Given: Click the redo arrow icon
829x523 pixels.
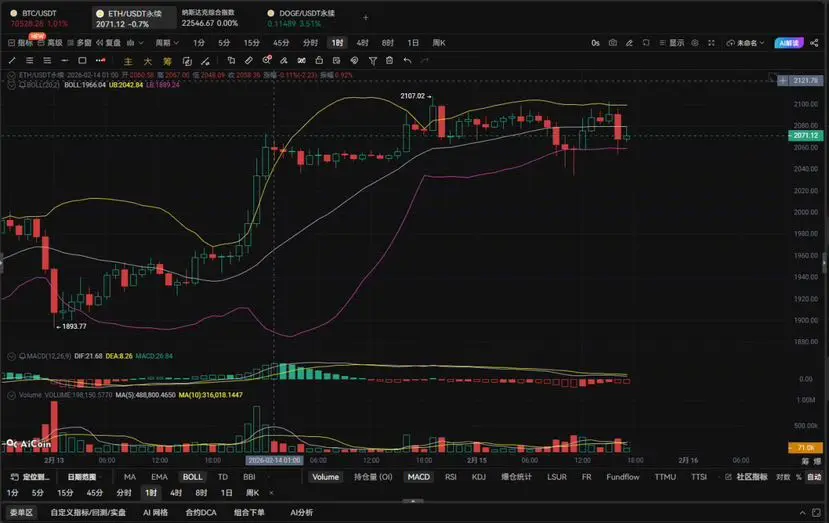Looking at the screenshot, I should tap(425, 61).
